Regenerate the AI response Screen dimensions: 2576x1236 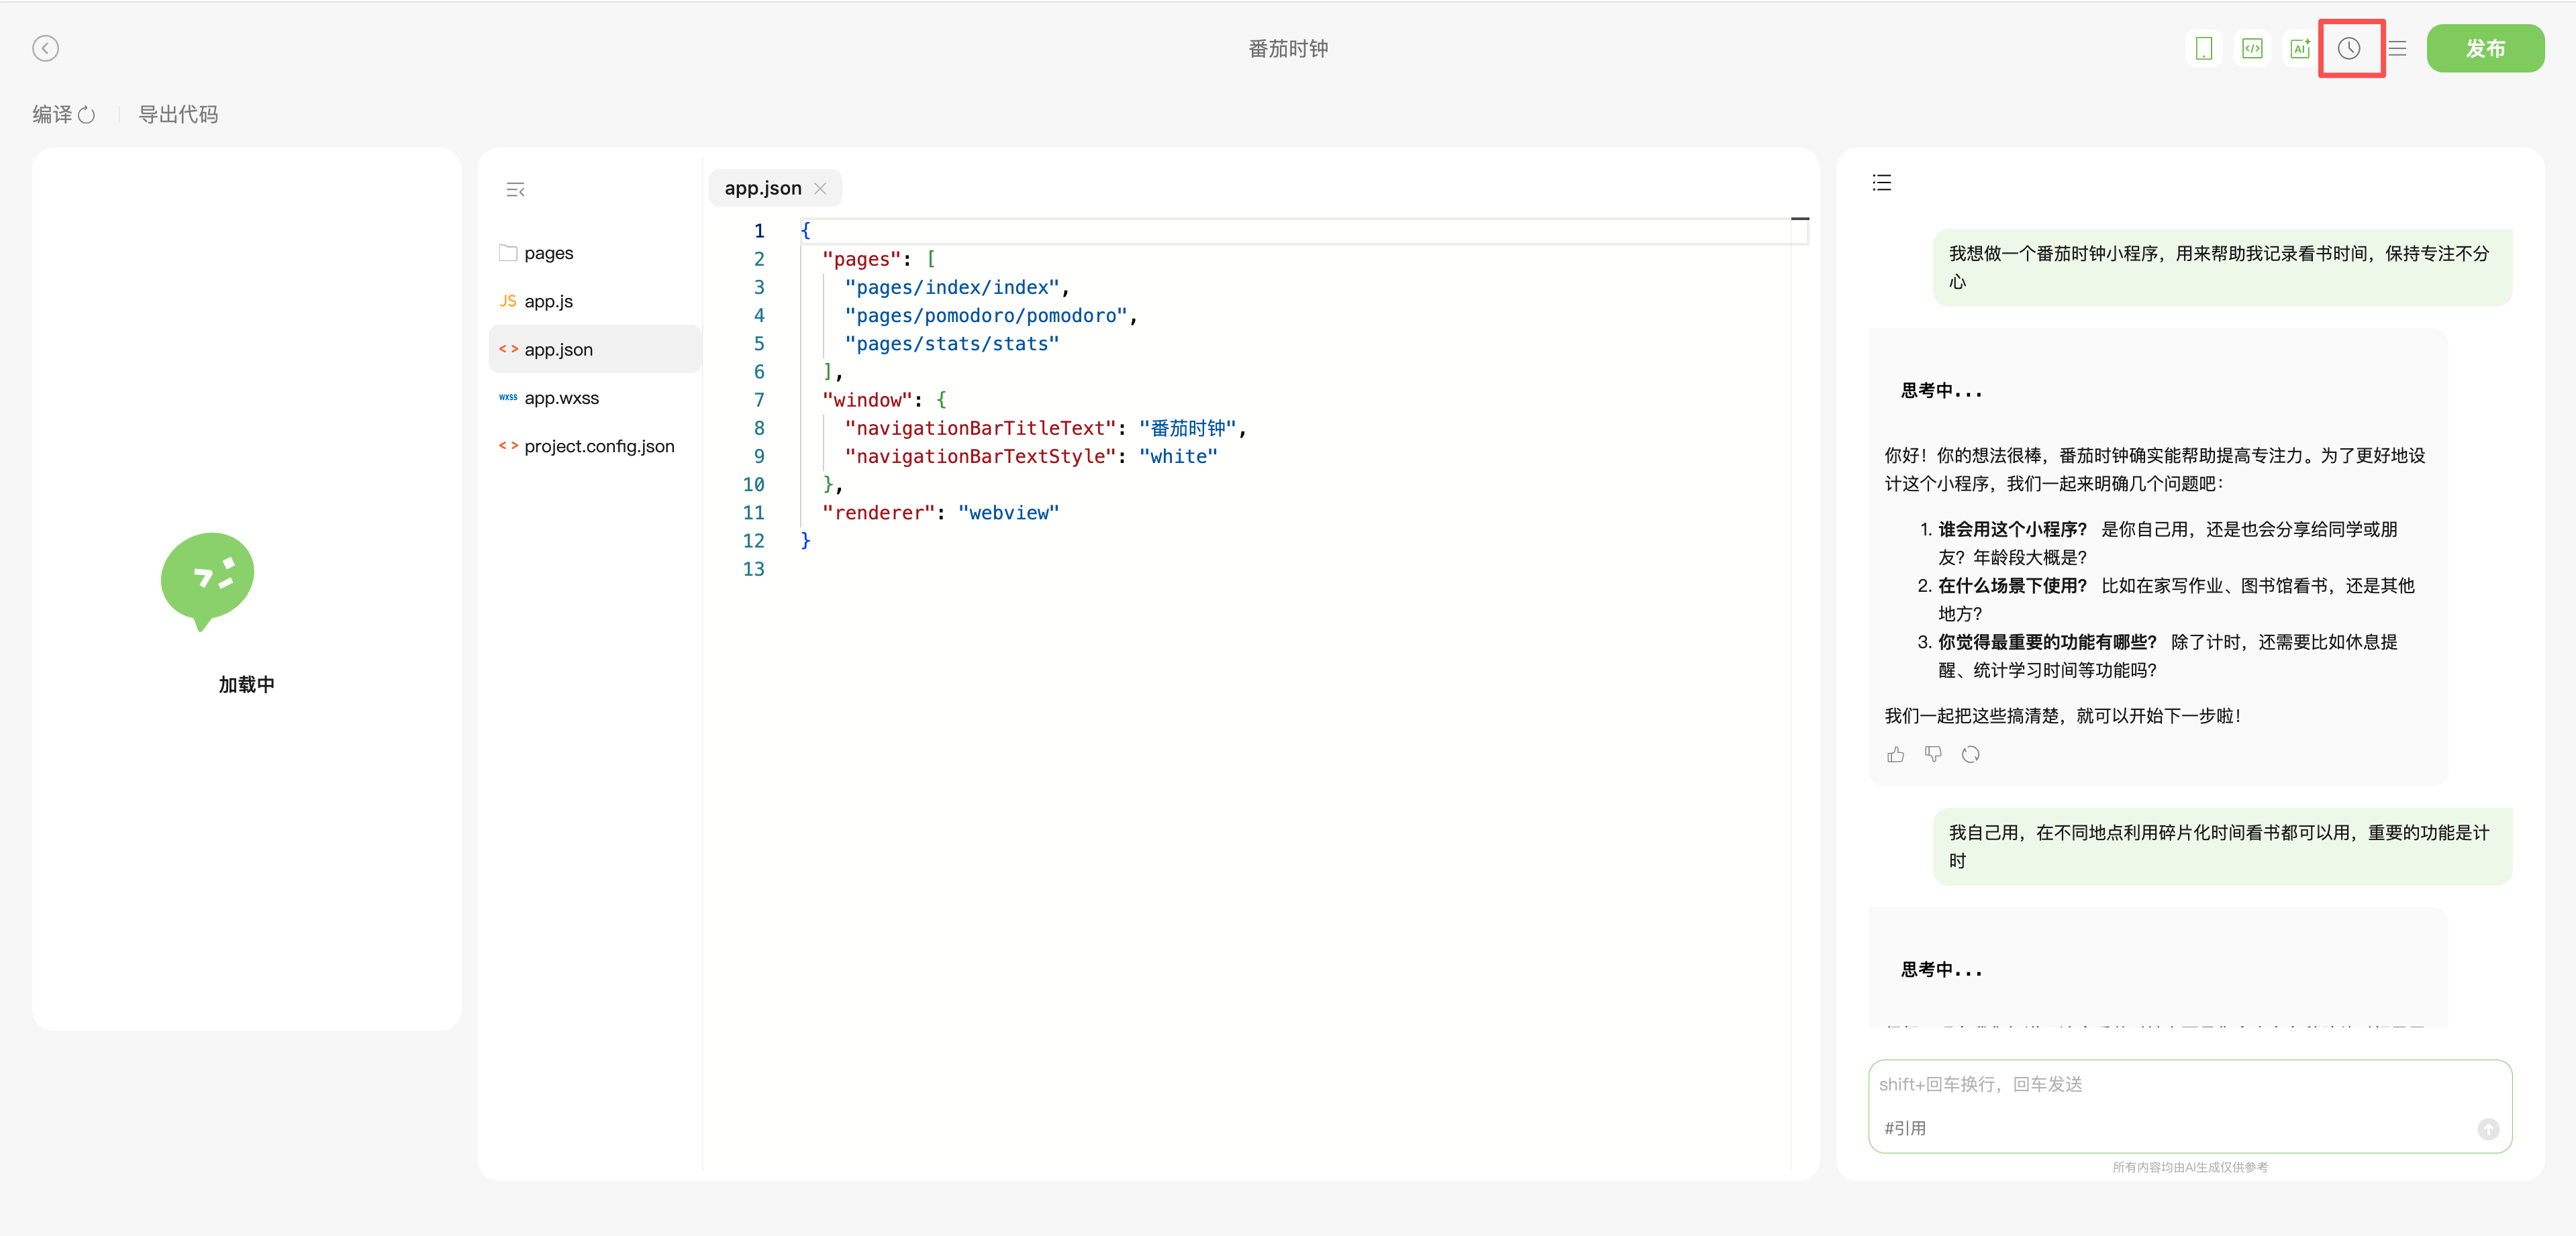pyautogui.click(x=1970, y=754)
